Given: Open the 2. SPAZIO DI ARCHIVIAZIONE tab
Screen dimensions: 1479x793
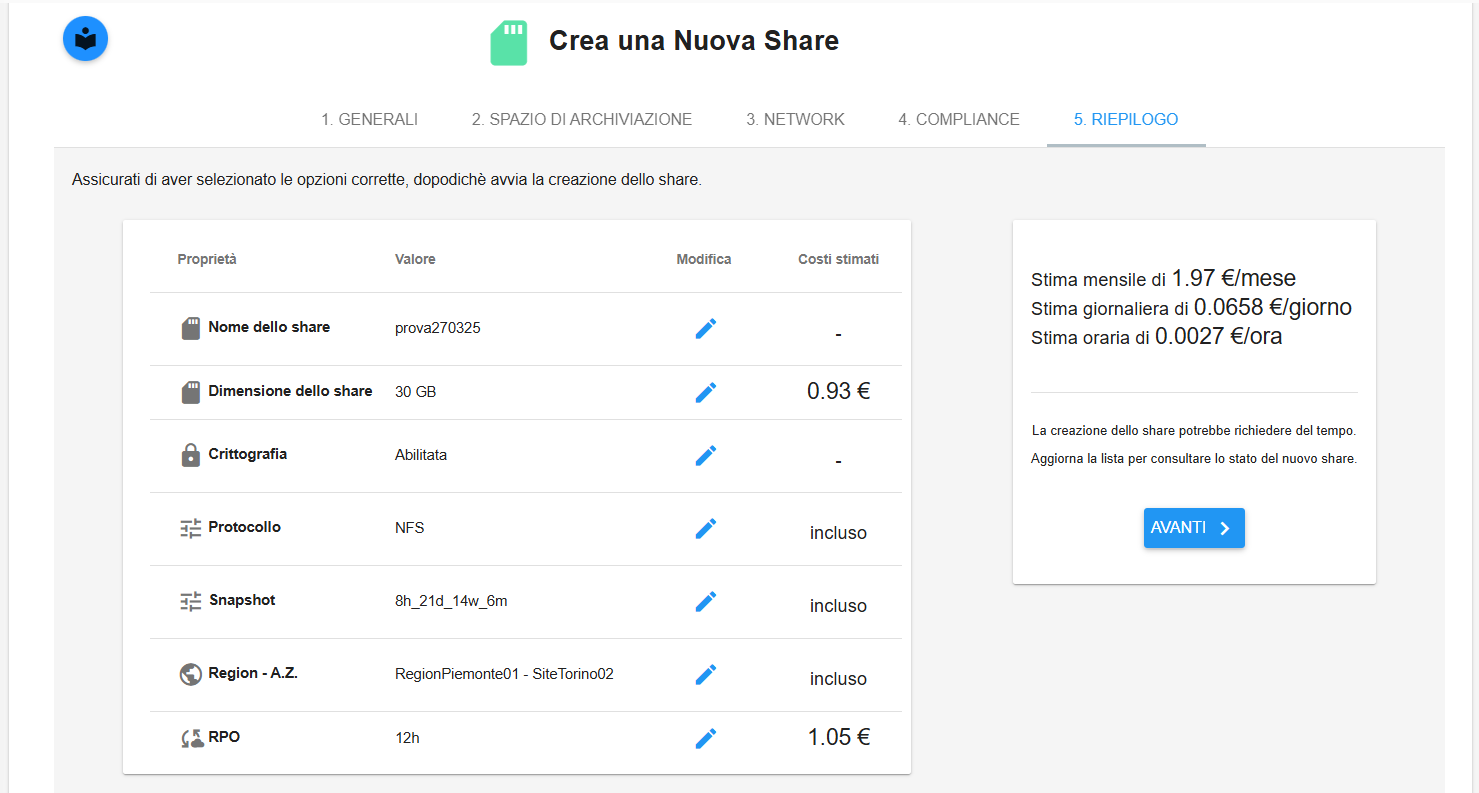Looking at the screenshot, I should [x=582, y=119].
